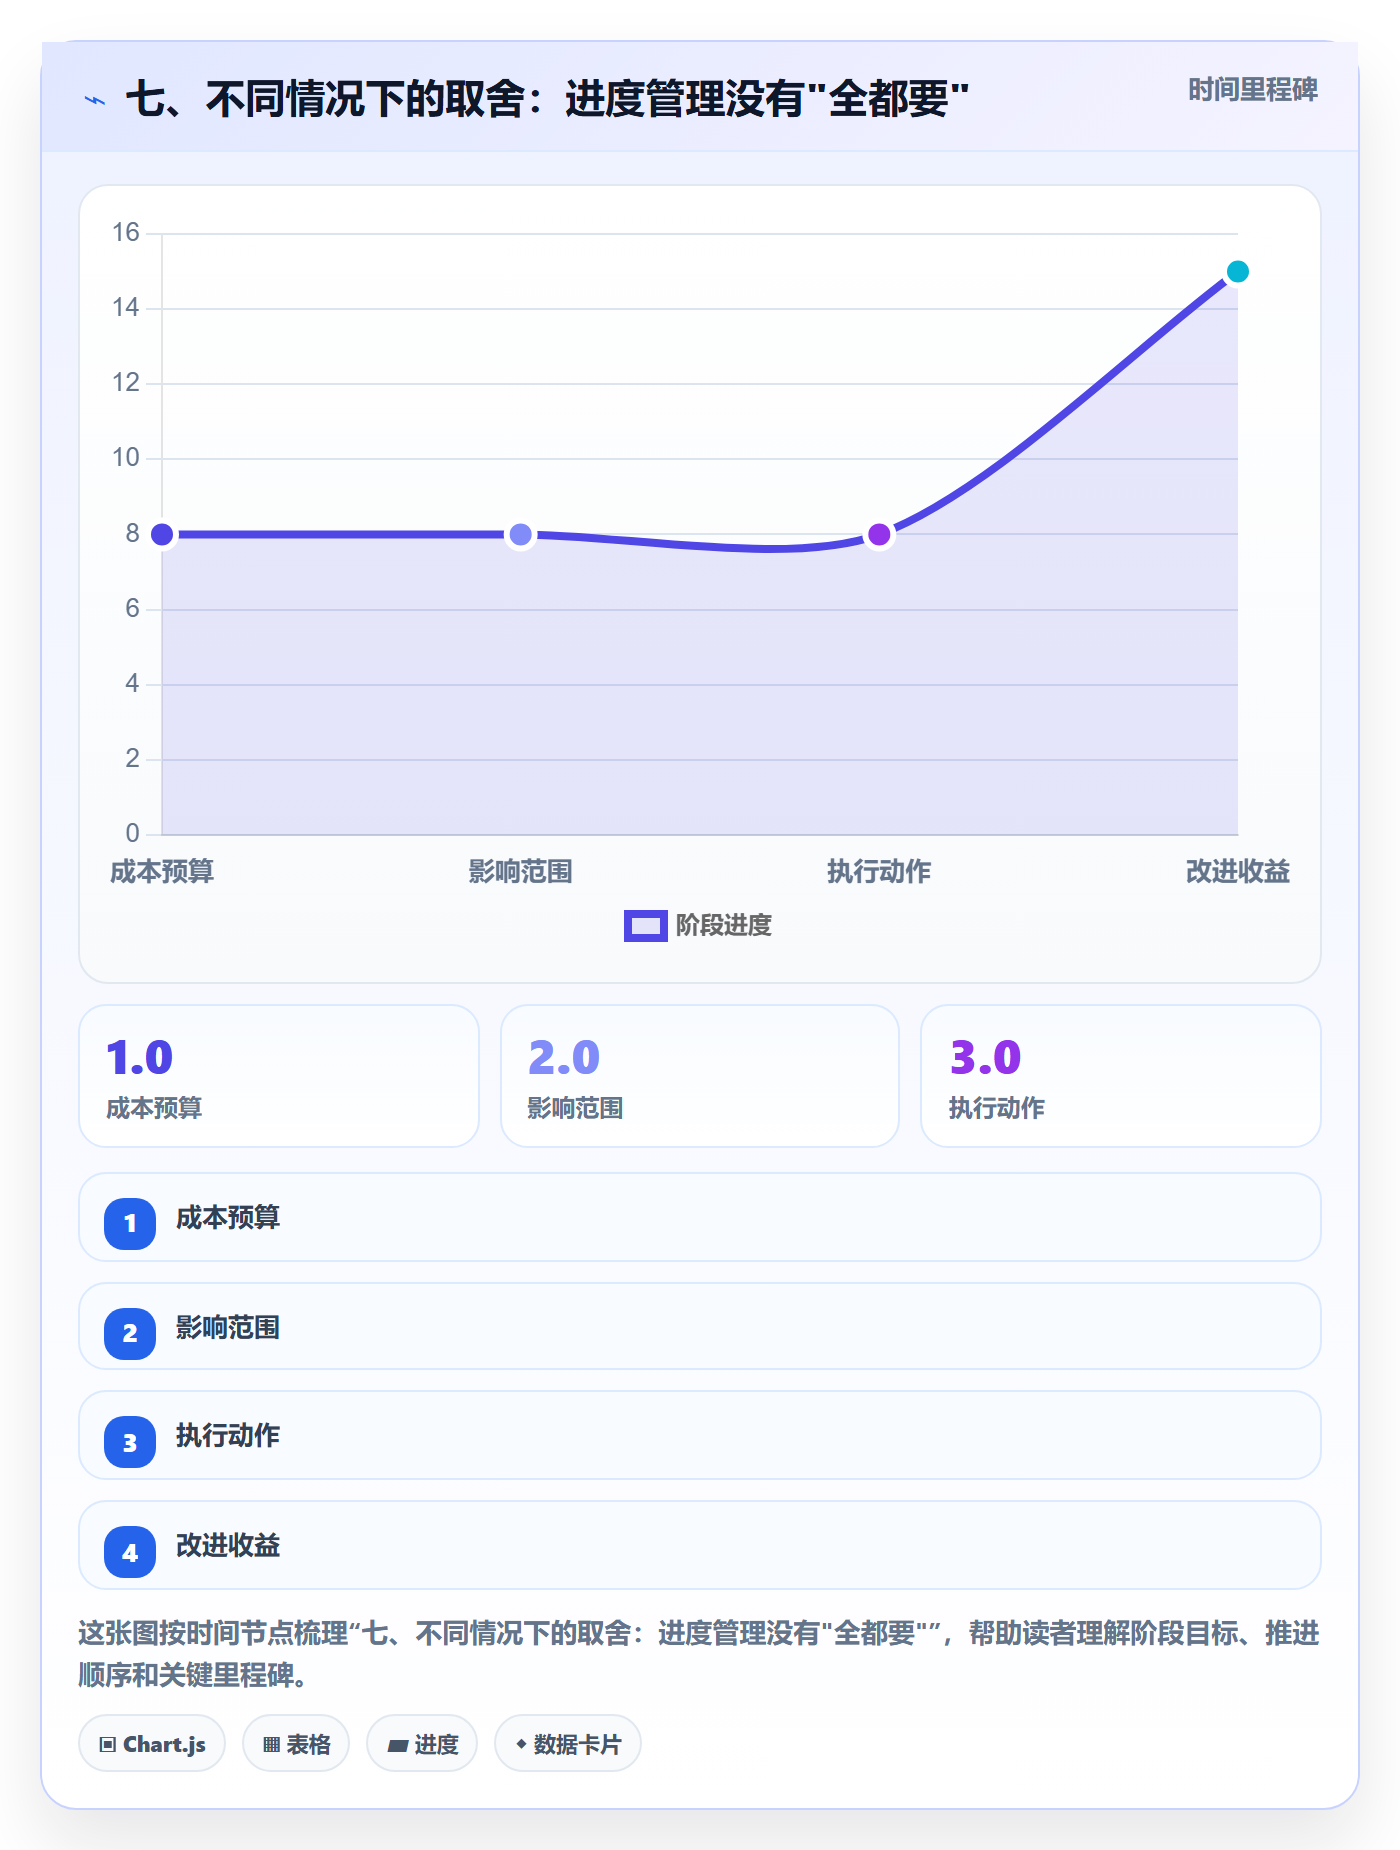Open the 1.0 成本预算 data card
Viewport: 1400px width, 1850px height.
279,1076
